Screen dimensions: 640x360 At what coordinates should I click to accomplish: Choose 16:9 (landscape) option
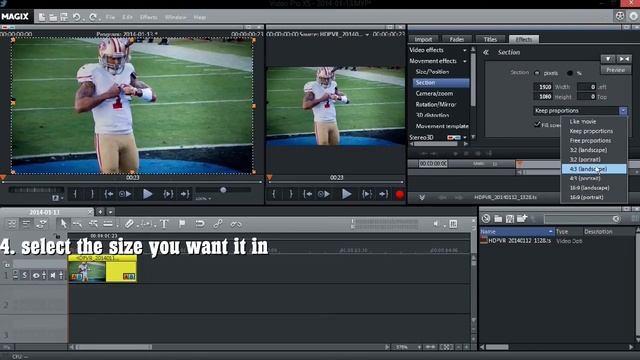[589, 188]
